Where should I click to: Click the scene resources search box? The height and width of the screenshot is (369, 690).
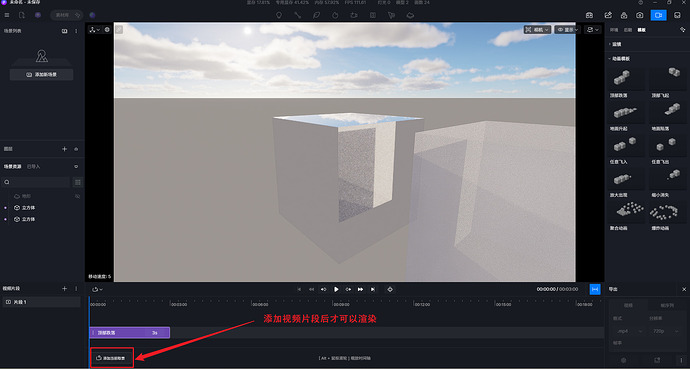point(35,182)
